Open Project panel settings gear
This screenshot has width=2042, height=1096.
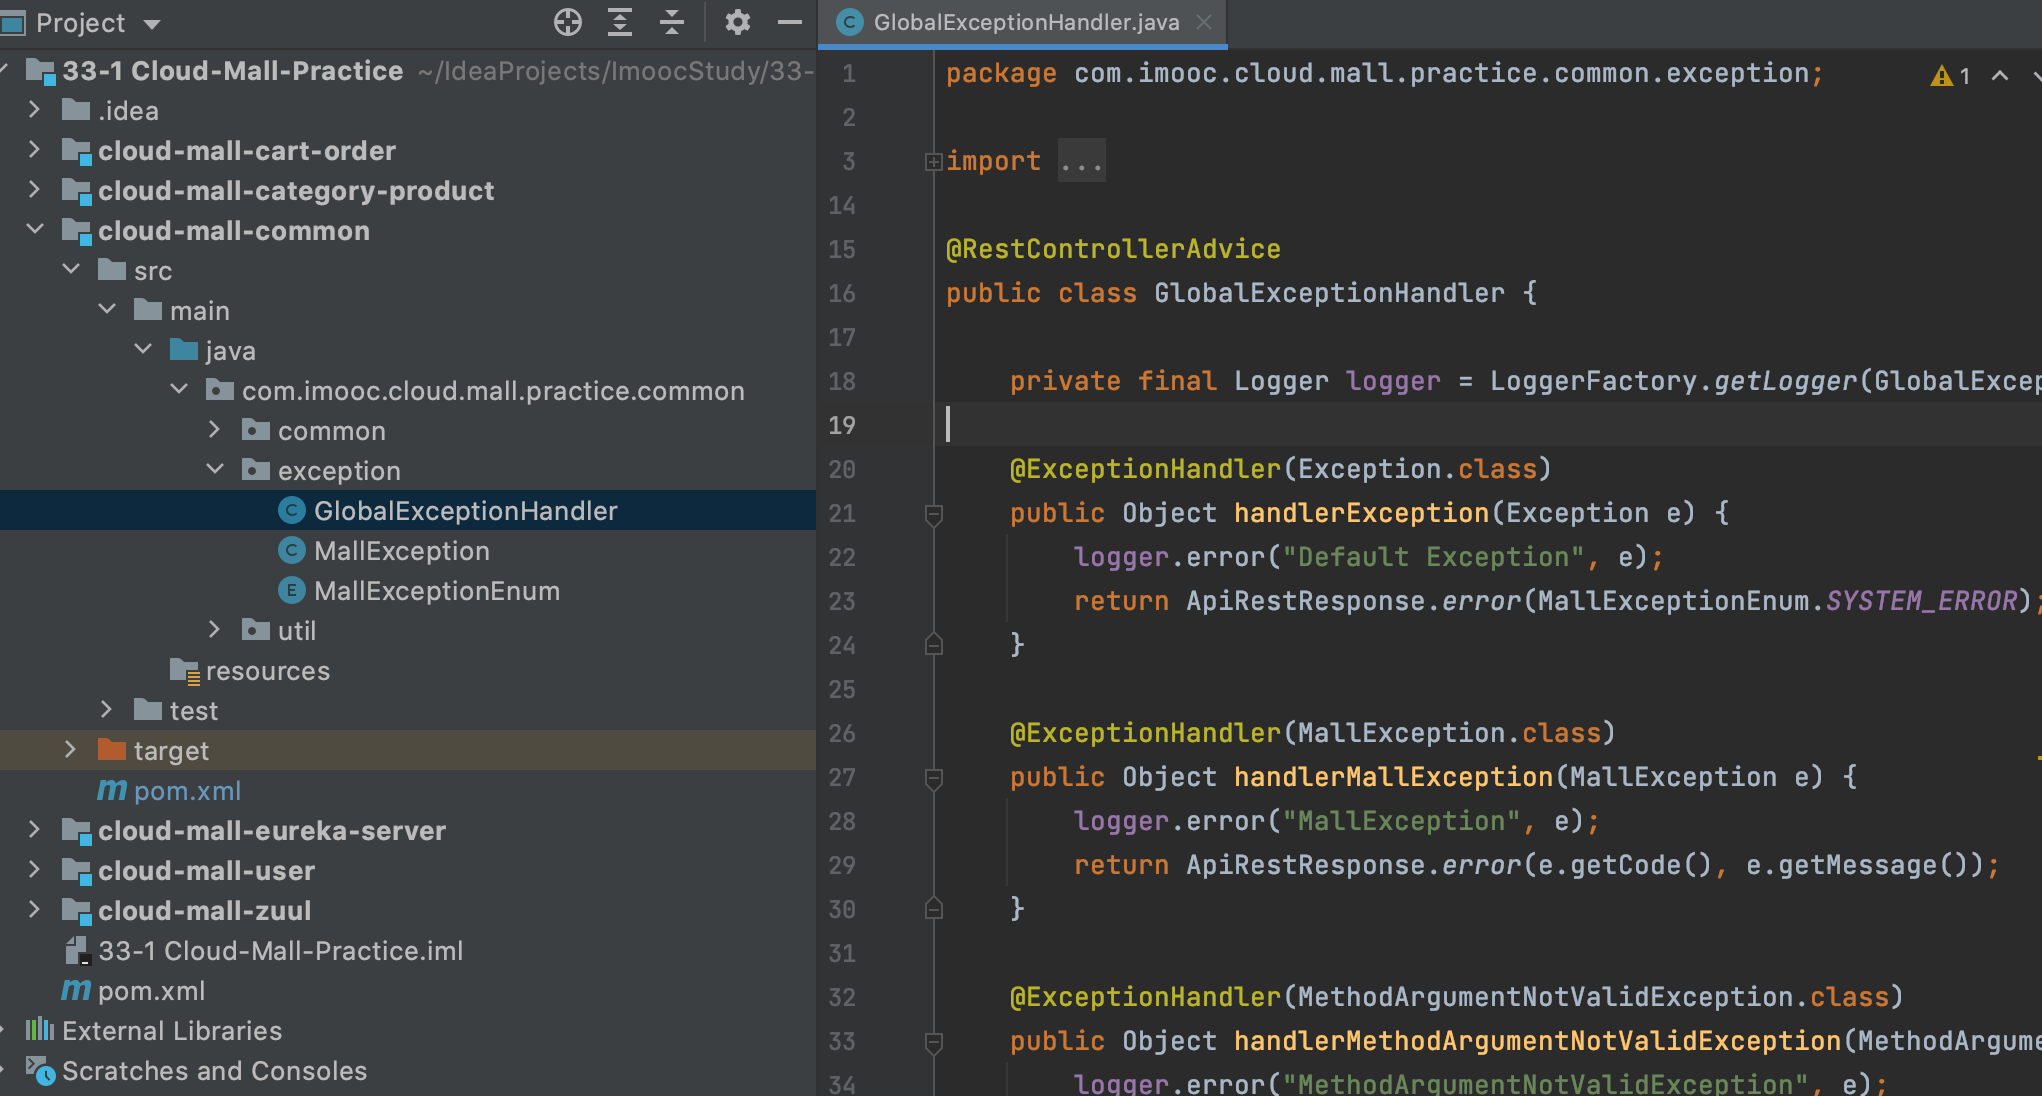738,22
